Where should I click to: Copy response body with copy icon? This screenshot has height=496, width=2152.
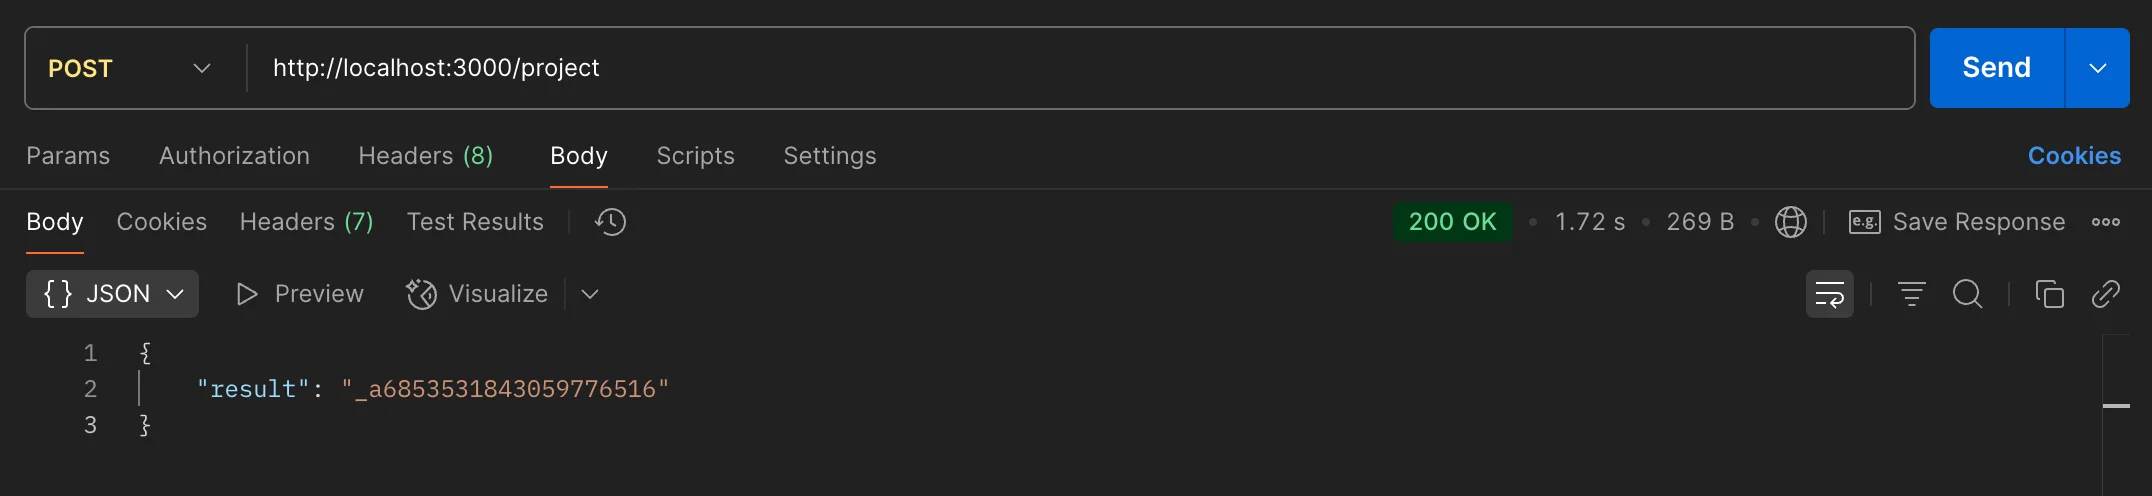click(2049, 294)
